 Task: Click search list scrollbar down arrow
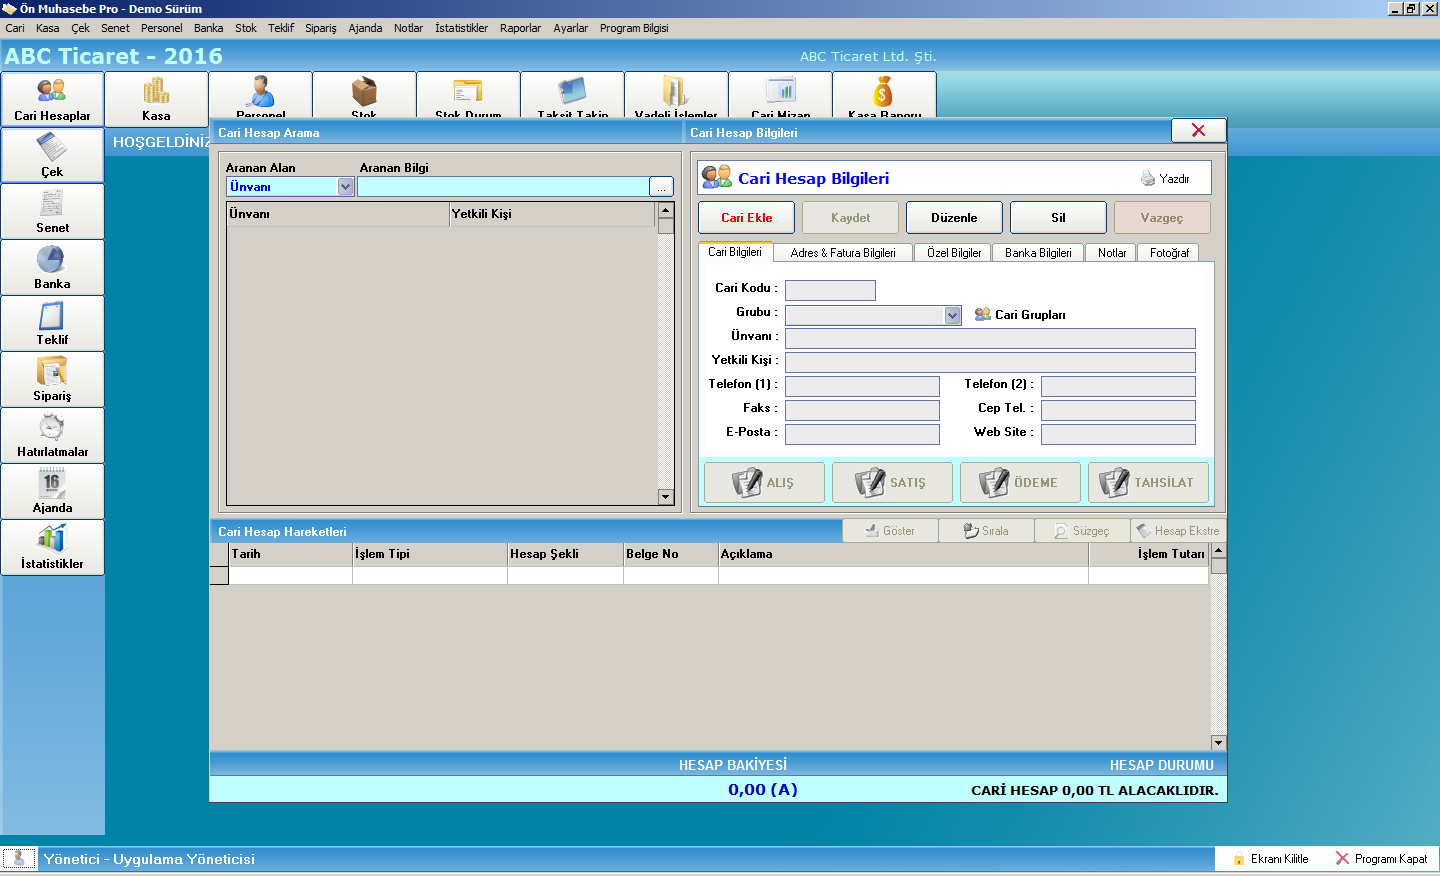click(665, 497)
